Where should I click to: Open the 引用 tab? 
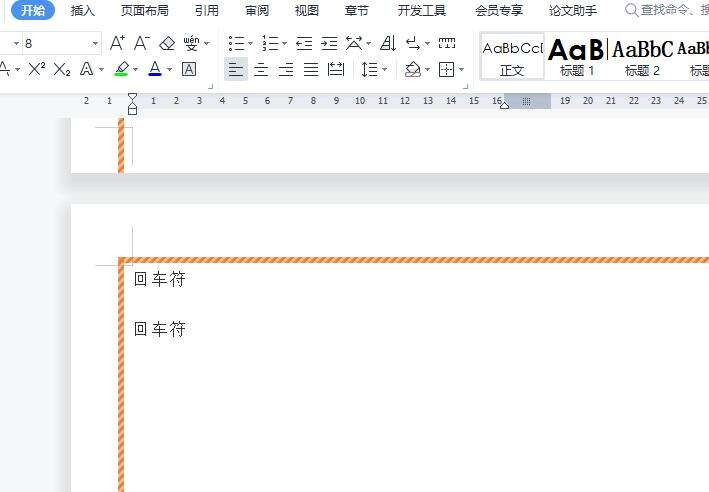[207, 10]
